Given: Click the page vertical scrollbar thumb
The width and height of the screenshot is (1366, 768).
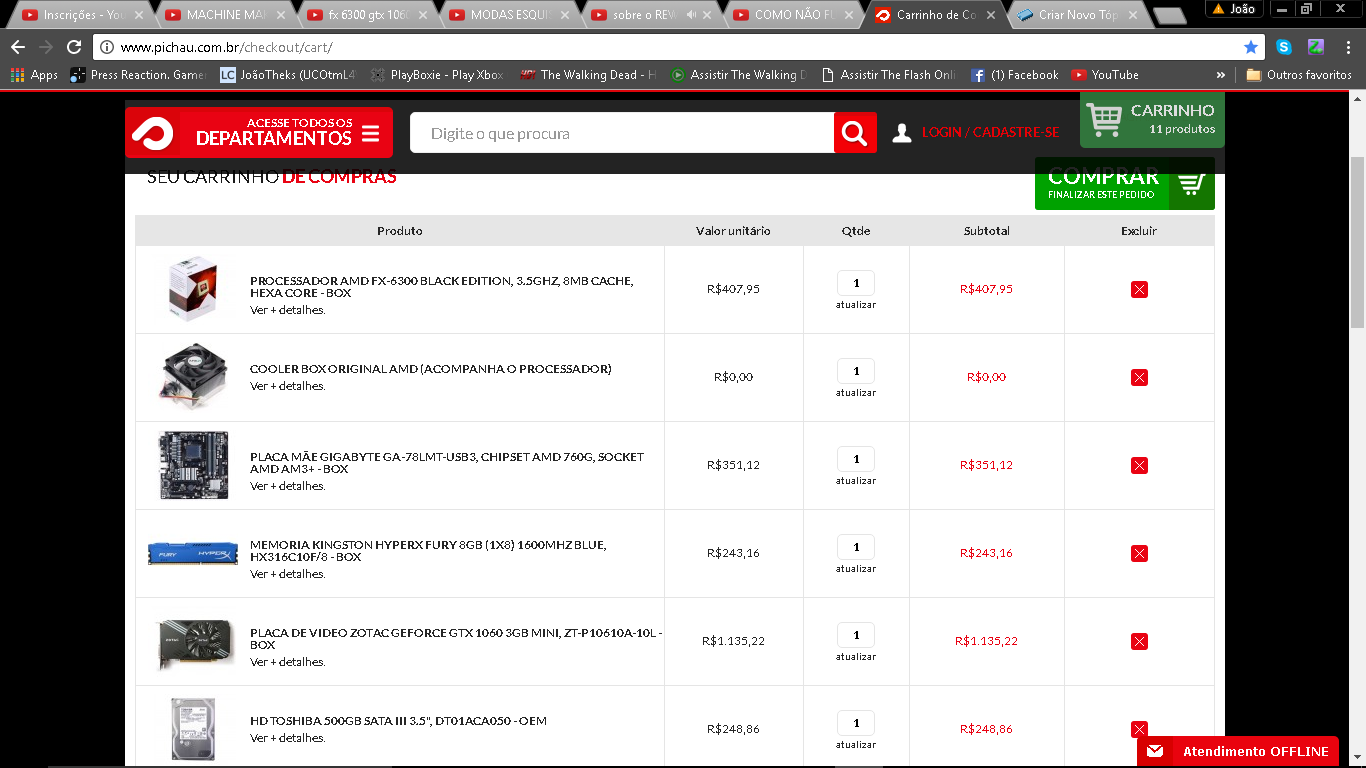Looking at the screenshot, I should click(x=1357, y=243).
